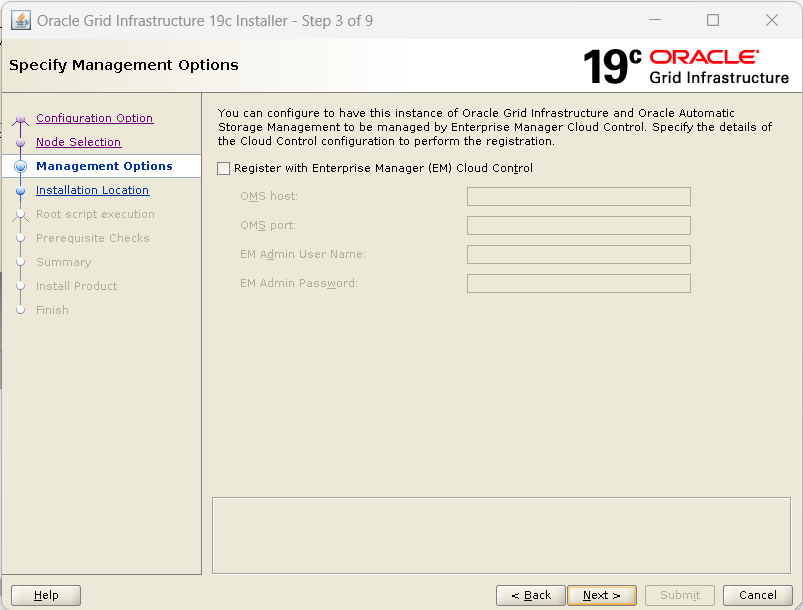The image size is (803, 610).
Task: Click the OMS host input field
Action: [579, 197]
